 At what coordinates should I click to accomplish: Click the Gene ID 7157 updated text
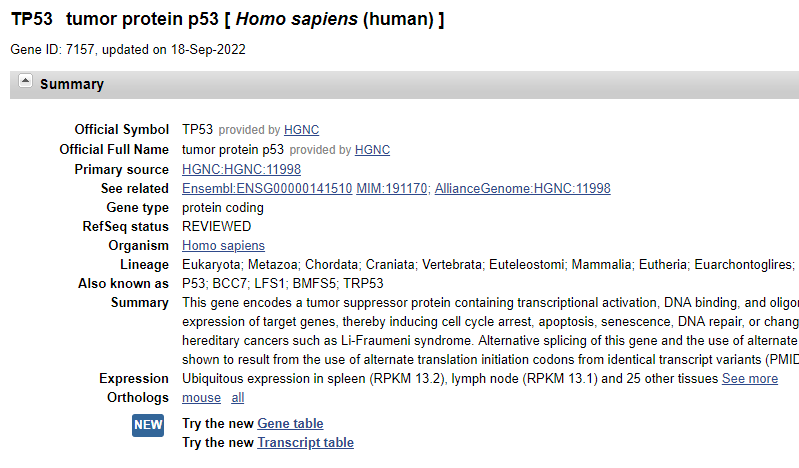click(x=128, y=49)
